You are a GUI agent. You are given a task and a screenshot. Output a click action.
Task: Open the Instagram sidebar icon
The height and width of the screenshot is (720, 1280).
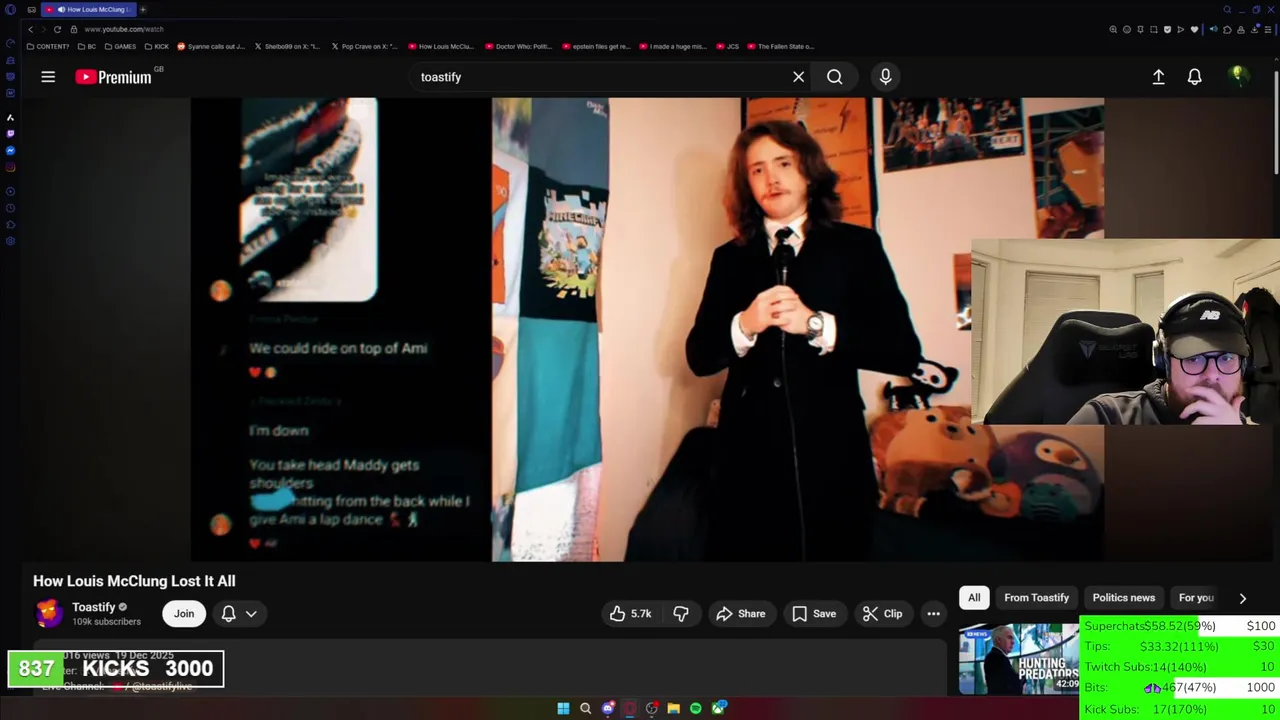coord(10,167)
